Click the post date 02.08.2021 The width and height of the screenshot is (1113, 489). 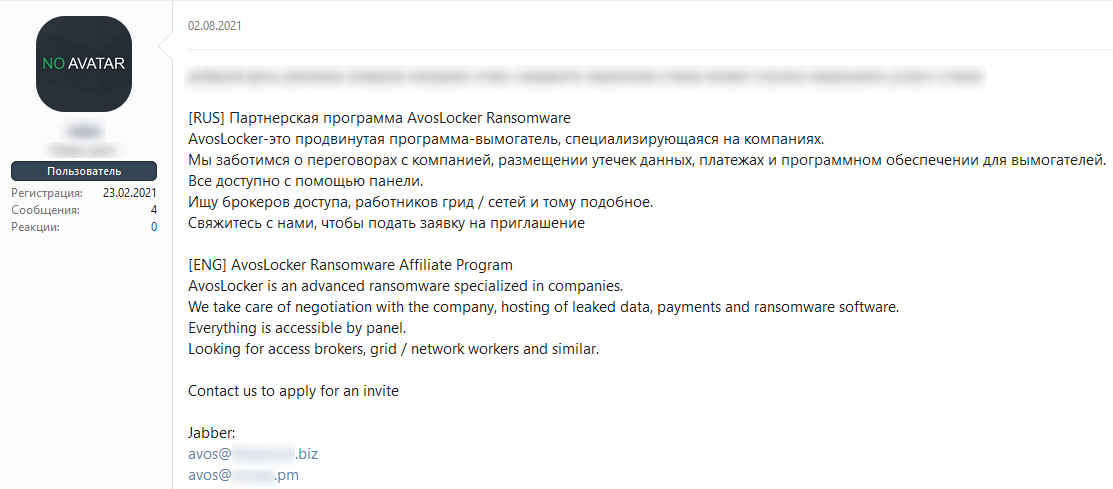215,26
